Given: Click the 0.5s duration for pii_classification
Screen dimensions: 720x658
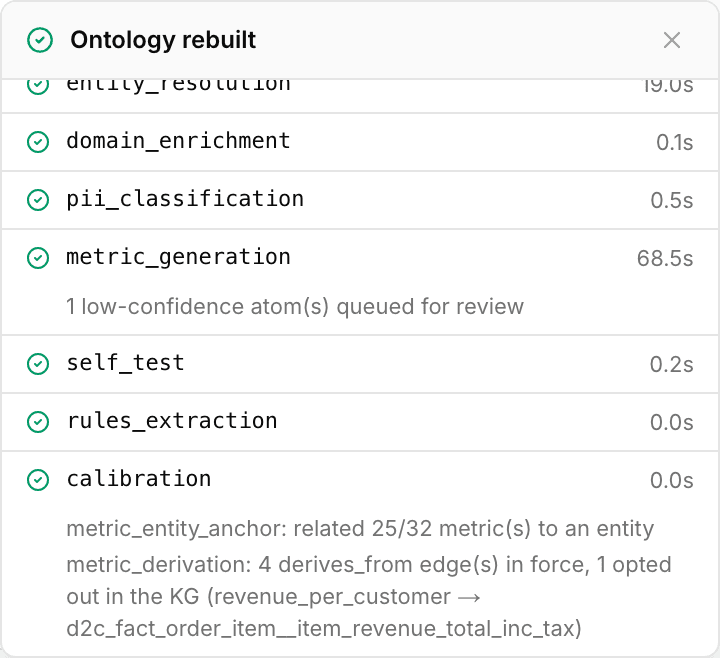Looking at the screenshot, I should [671, 201].
